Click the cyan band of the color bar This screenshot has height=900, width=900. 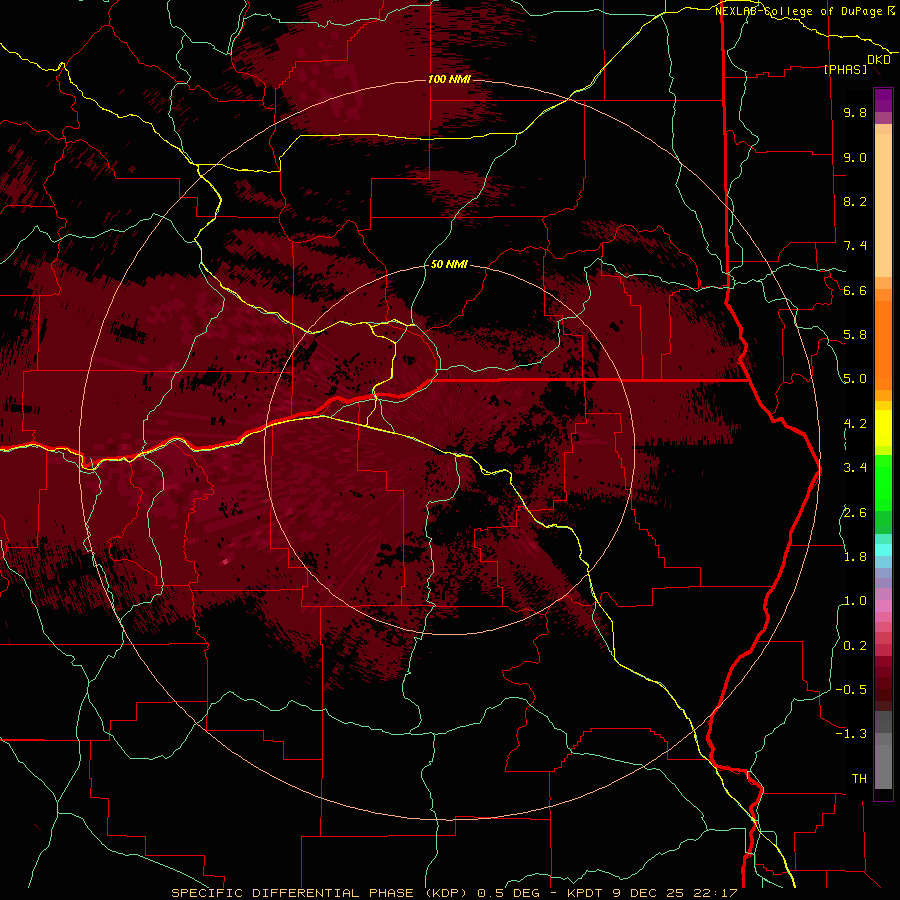coord(883,549)
